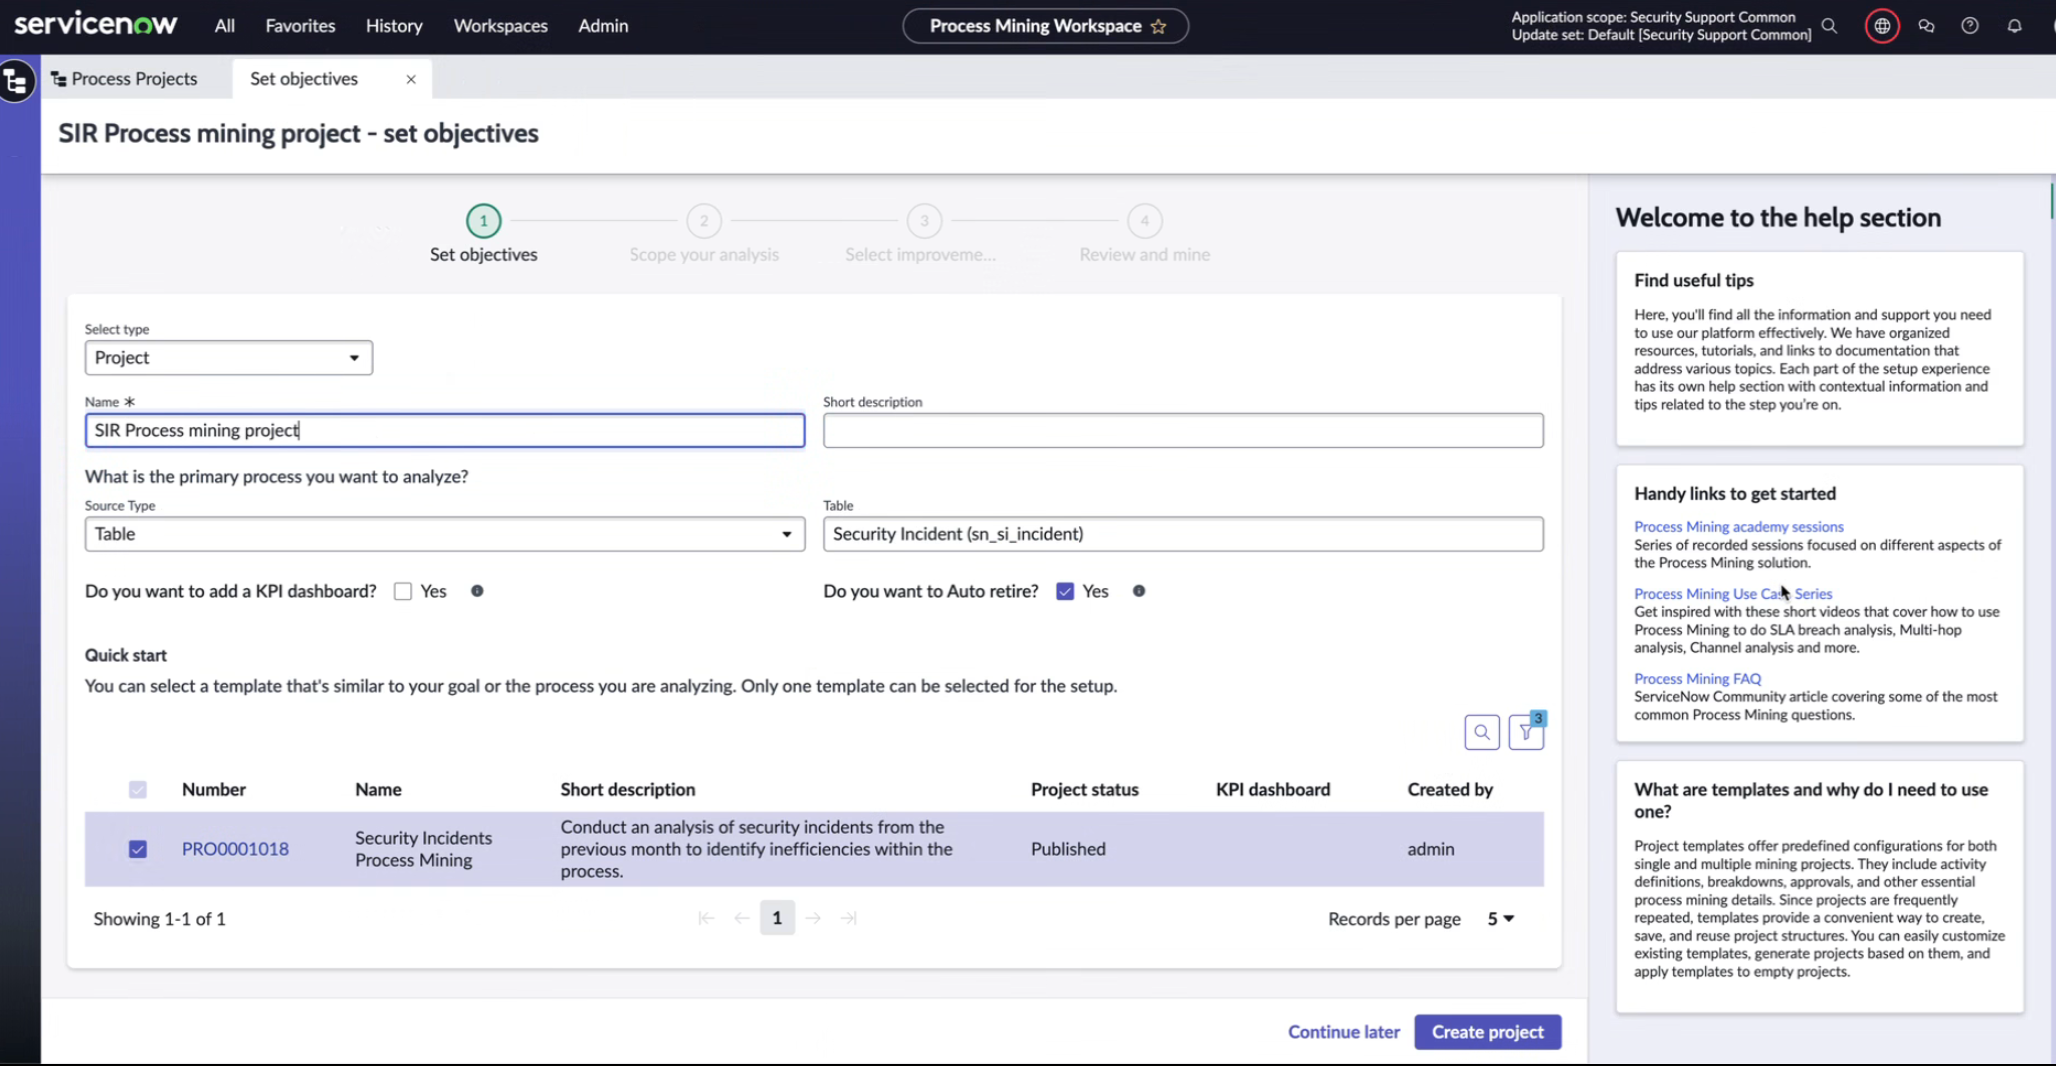2056x1066 pixels.
Task: Change the Records per page dropdown
Action: point(1500,918)
